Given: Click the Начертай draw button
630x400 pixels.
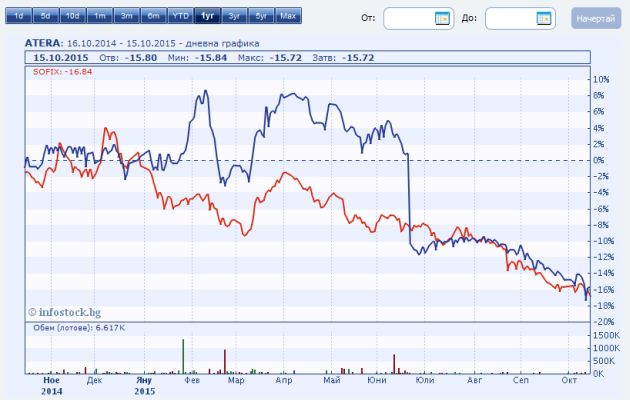Looking at the screenshot, I should pyautogui.click(x=596, y=18).
